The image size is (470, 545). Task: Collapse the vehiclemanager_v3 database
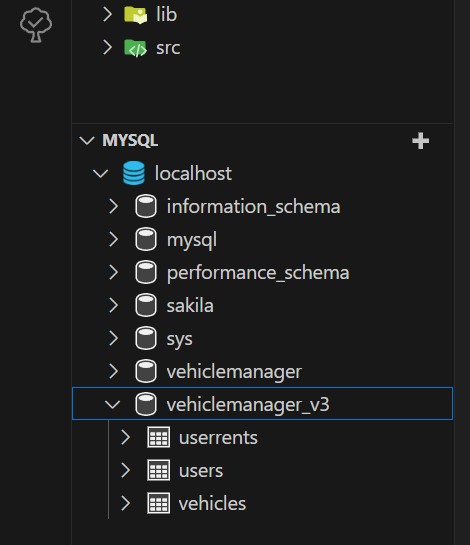[112, 404]
